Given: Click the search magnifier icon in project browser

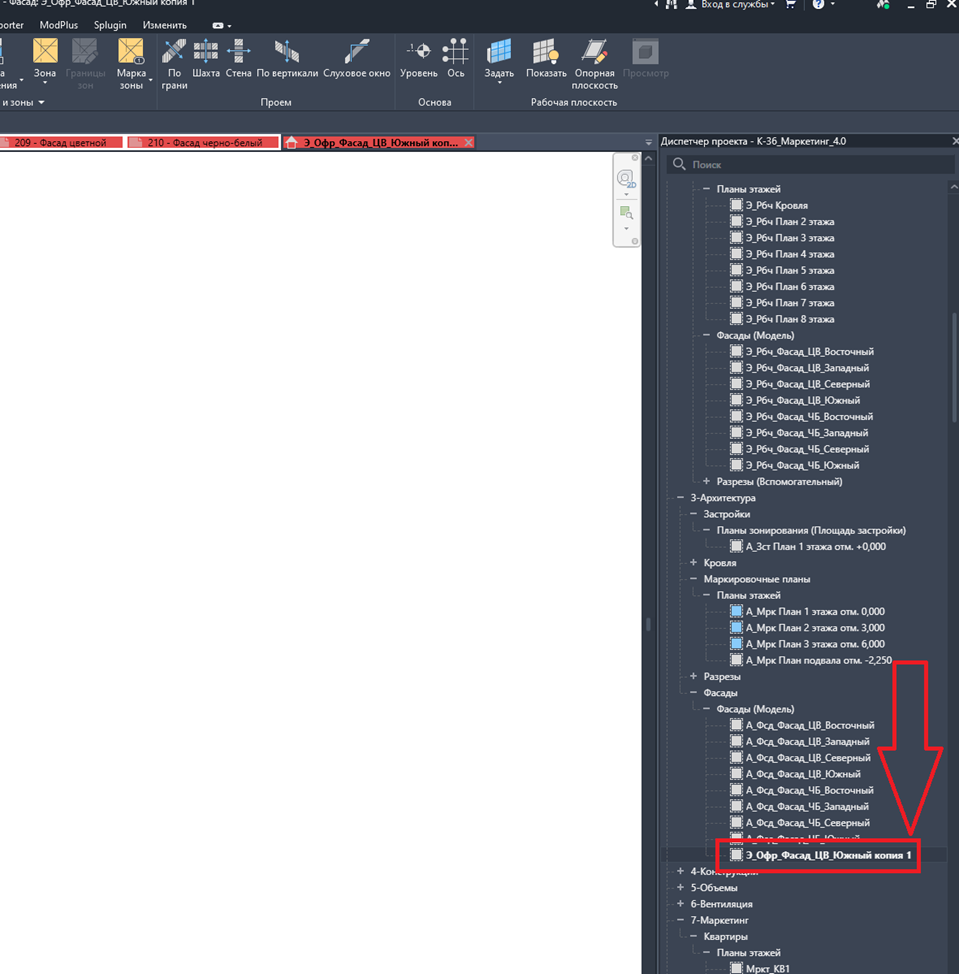Looking at the screenshot, I should pyautogui.click(x=679, y=164).
